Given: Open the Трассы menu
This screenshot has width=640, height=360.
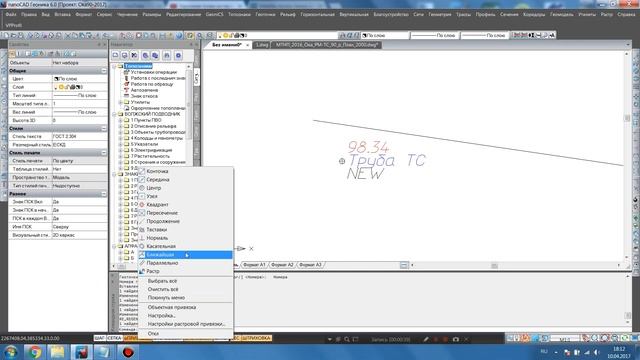Looking at the screenshot, I should click(463, 14).
